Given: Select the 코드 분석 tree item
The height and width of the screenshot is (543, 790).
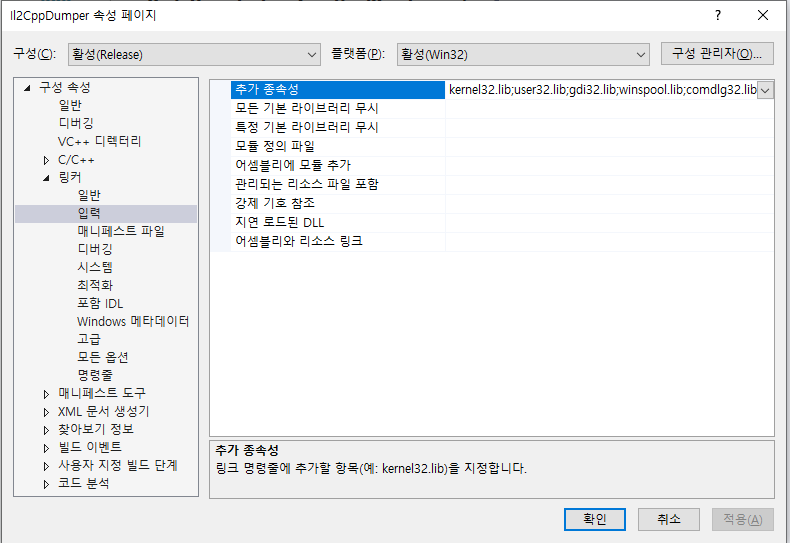Looking at the screenshot, I should [x=84, y=484].
